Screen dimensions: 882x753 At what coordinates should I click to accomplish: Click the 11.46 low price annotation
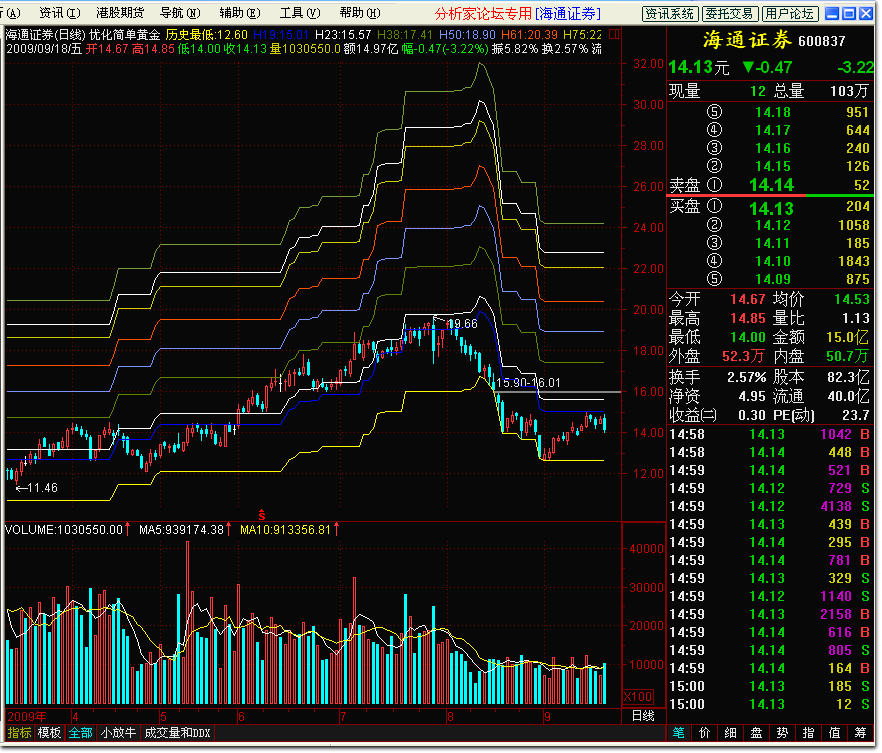37,489
